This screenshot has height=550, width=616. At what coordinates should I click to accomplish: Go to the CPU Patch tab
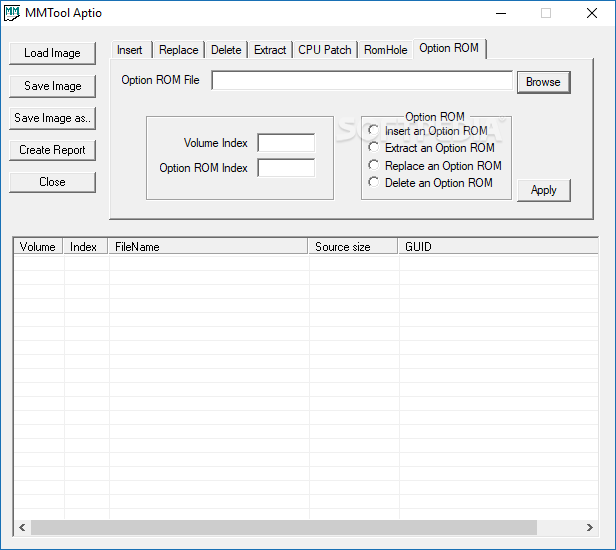pos(325,50)
